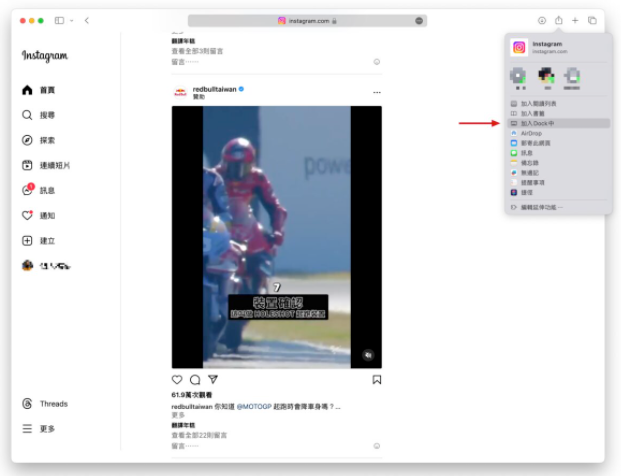Open the three-dot options on redbulltaiwan post

click(377, 92)
